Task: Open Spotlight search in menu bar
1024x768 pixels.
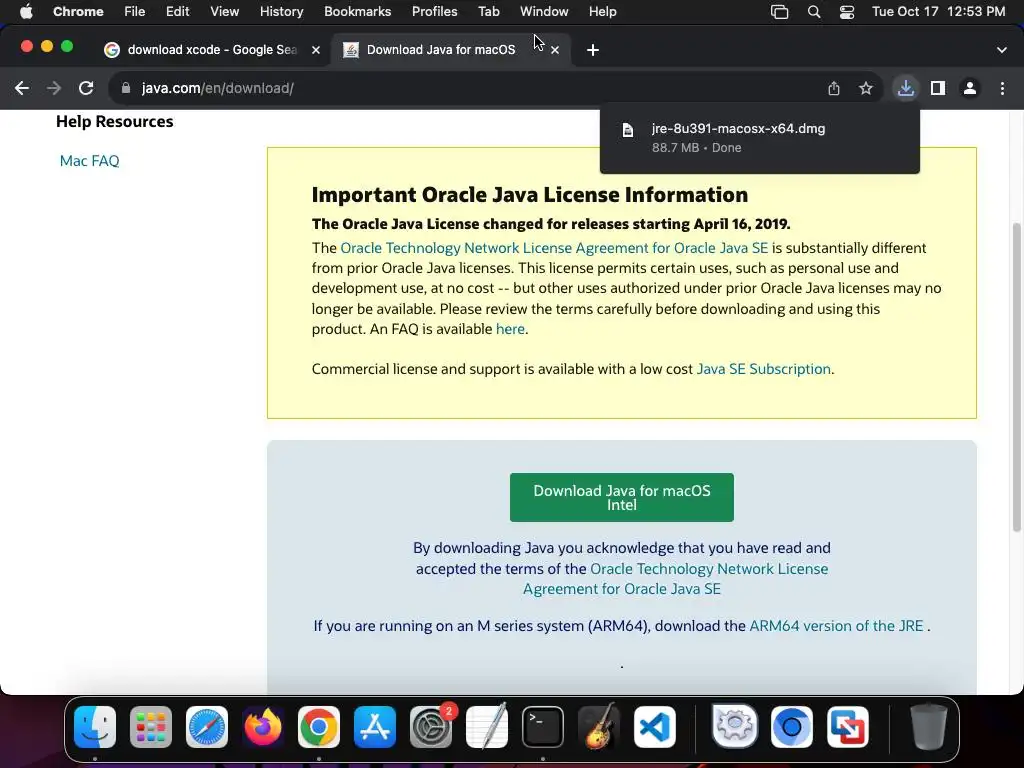Action: click(814, 12)
